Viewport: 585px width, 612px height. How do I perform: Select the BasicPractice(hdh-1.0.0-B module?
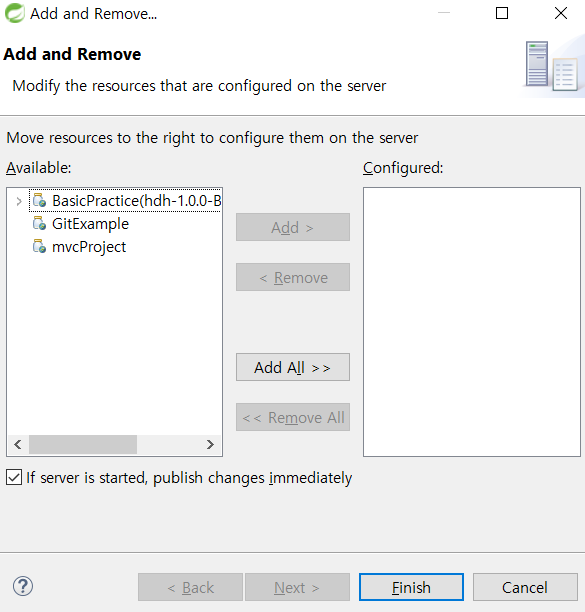click(137, 201)
